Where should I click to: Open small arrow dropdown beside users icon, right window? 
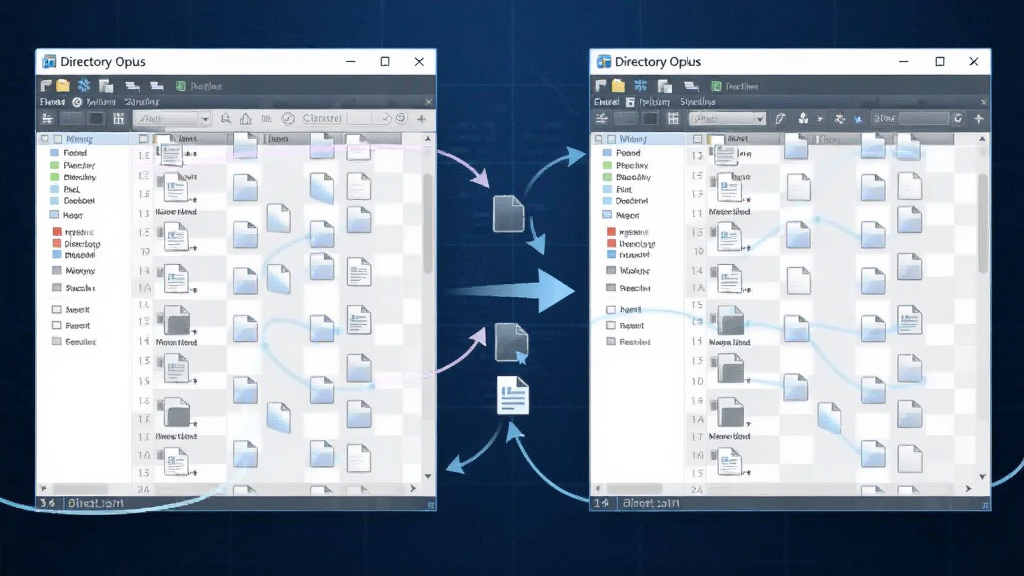(x=820, y=119)
